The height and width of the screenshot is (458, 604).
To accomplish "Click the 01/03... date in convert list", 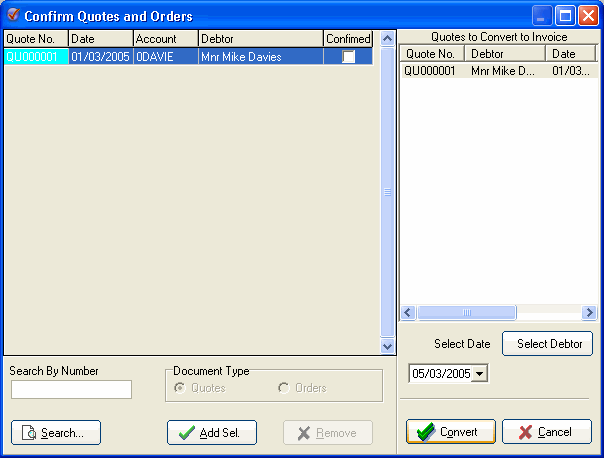I will pyautogui.click(x=571, y=71).
